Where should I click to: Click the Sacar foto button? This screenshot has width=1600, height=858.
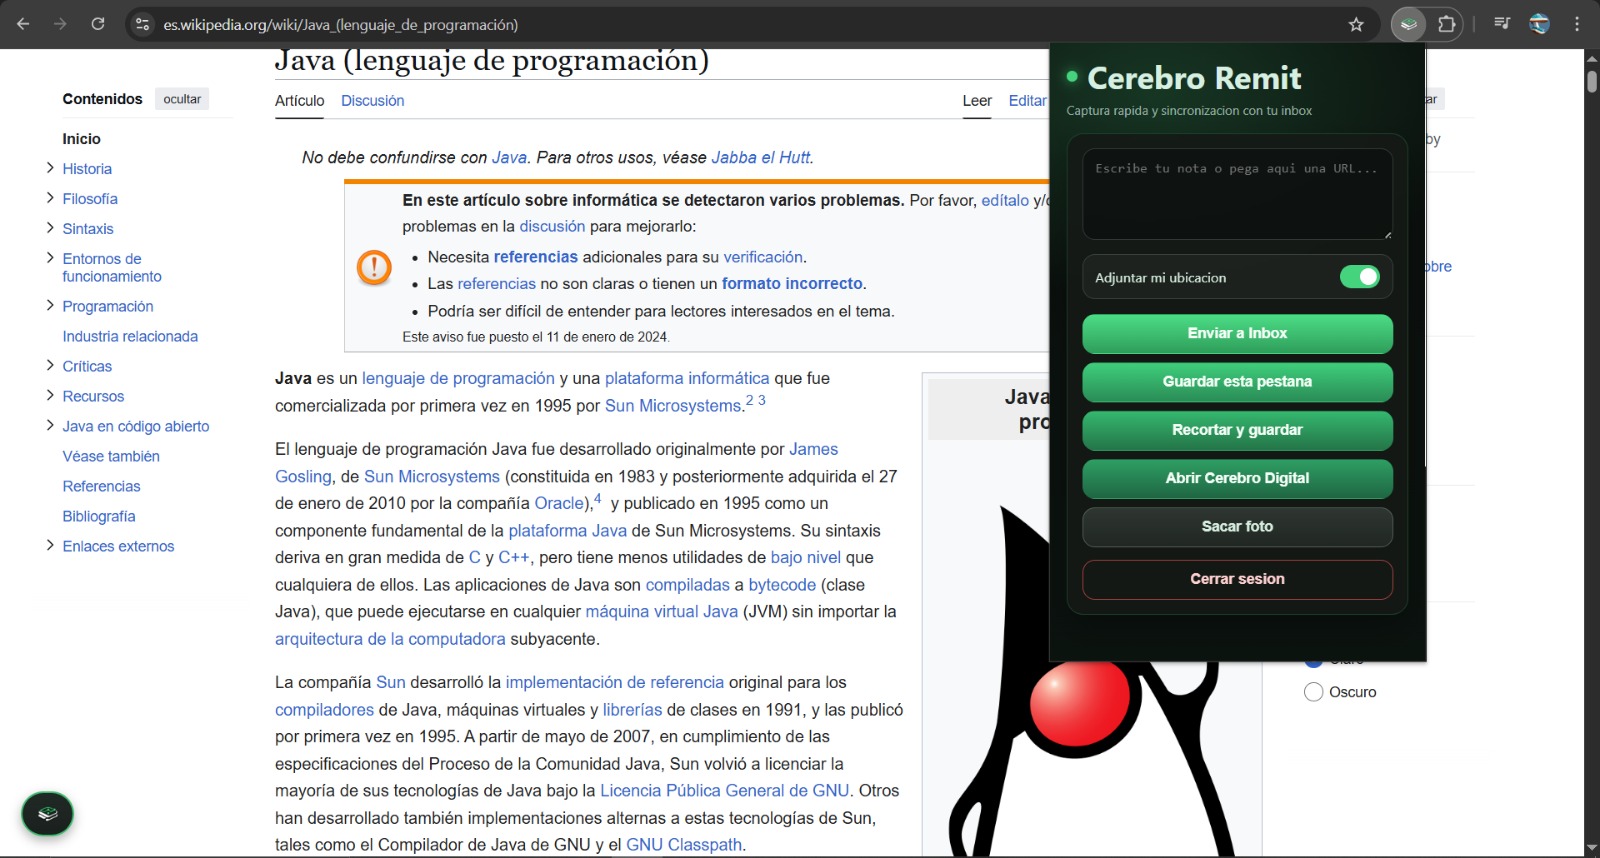[x=1237, y=527]
